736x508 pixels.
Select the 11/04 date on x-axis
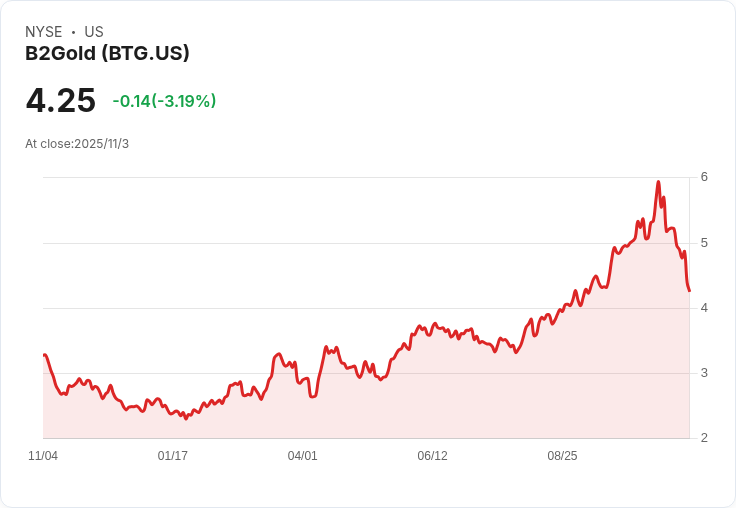[43, 456]
